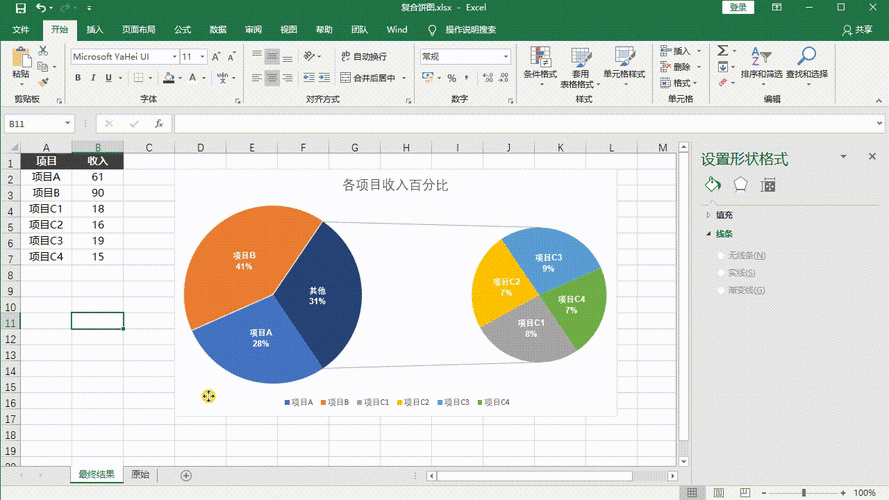
Task: Click the Fill & Line paint bucket icon
Action: (713, 184)
